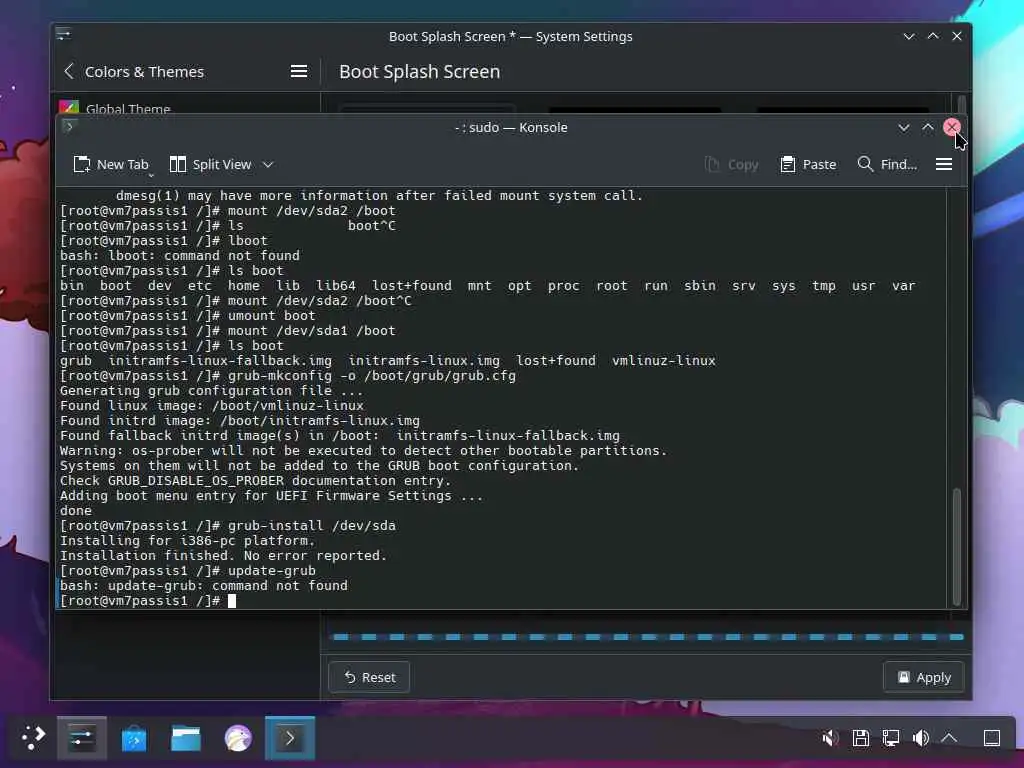Click 'bash: lboot: command not found' line
The height and width of the screenshot is (768, 1024).
click(180, 255)
